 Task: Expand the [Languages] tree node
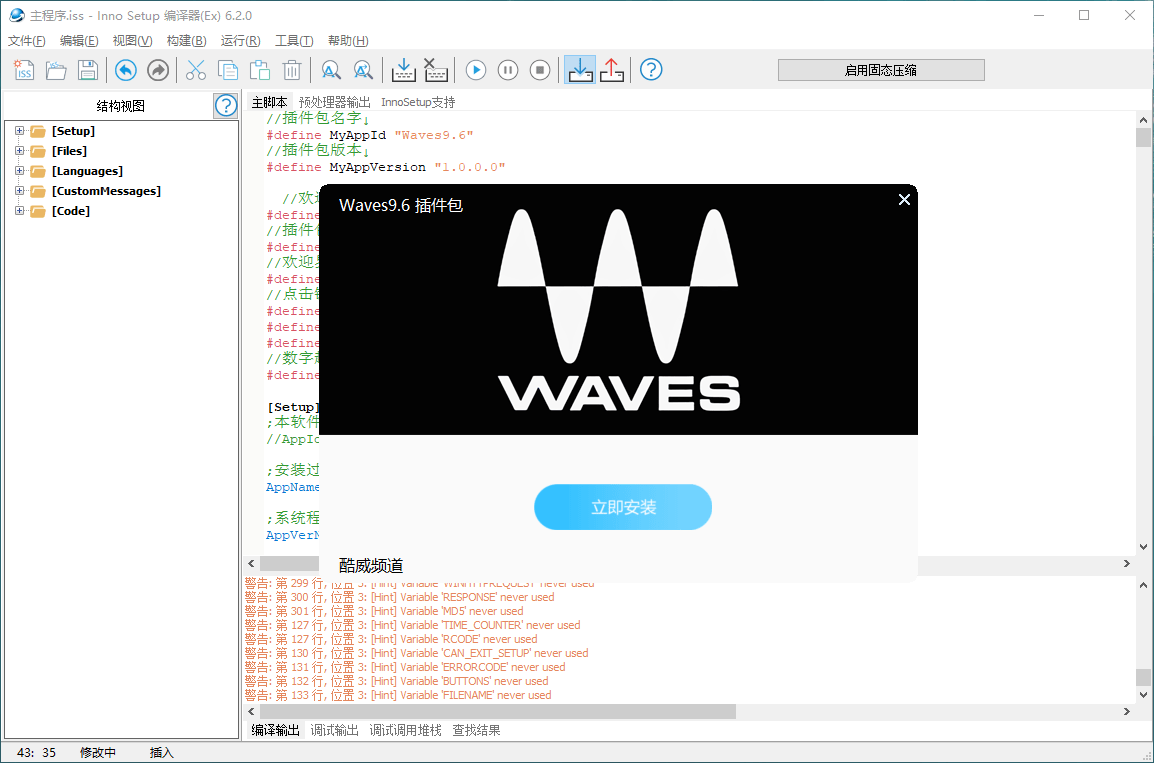(x=19, y=170)
